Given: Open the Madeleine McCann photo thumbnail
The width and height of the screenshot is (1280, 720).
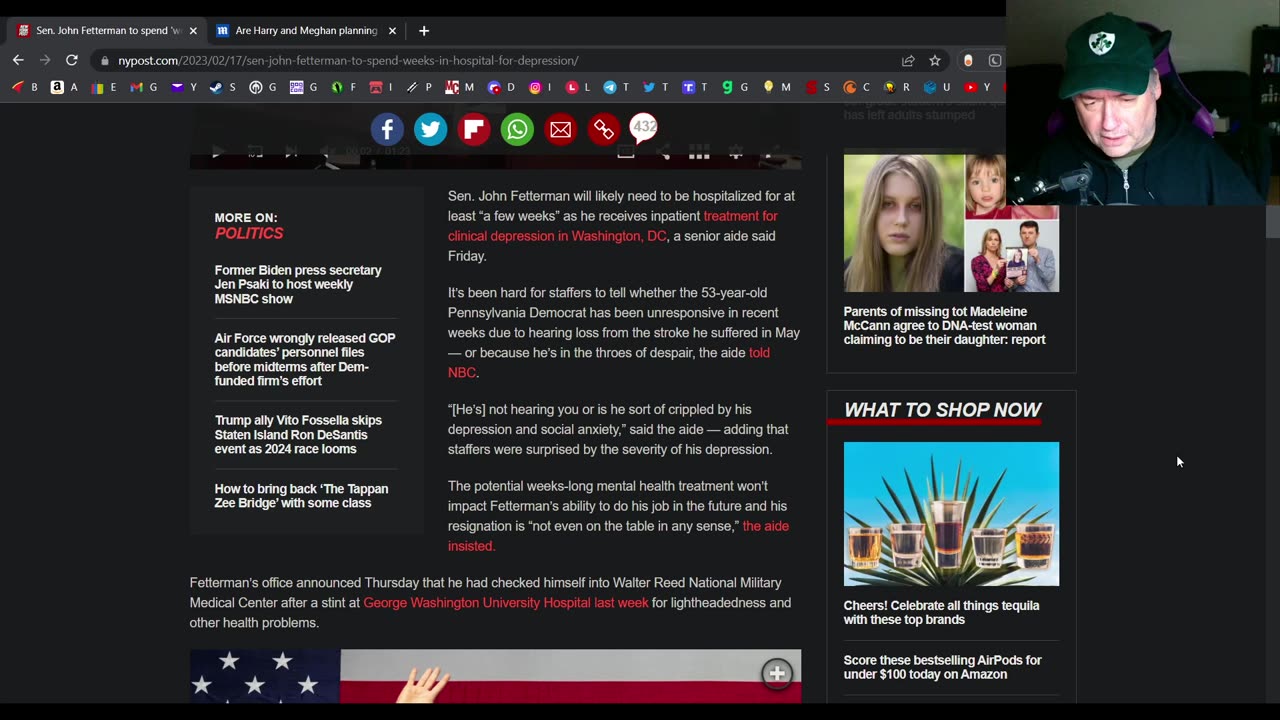Looking at the screenshot, I should [x=951, y=222].
